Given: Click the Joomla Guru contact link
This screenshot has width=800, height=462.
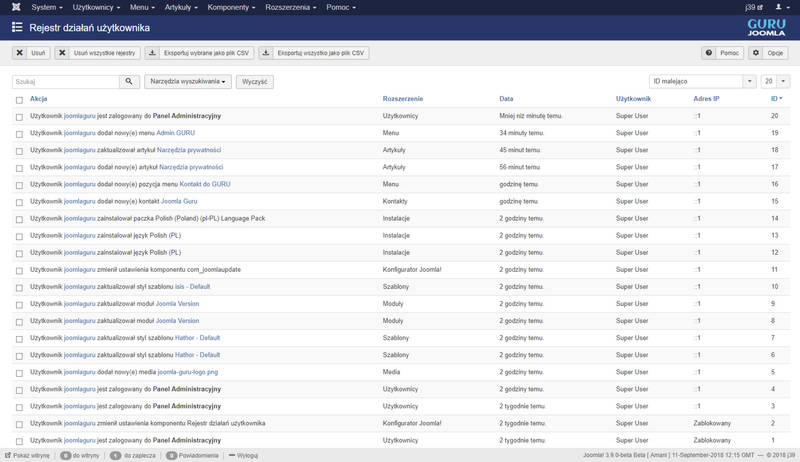Looking at the screenshot, I should tap(179, 201).
